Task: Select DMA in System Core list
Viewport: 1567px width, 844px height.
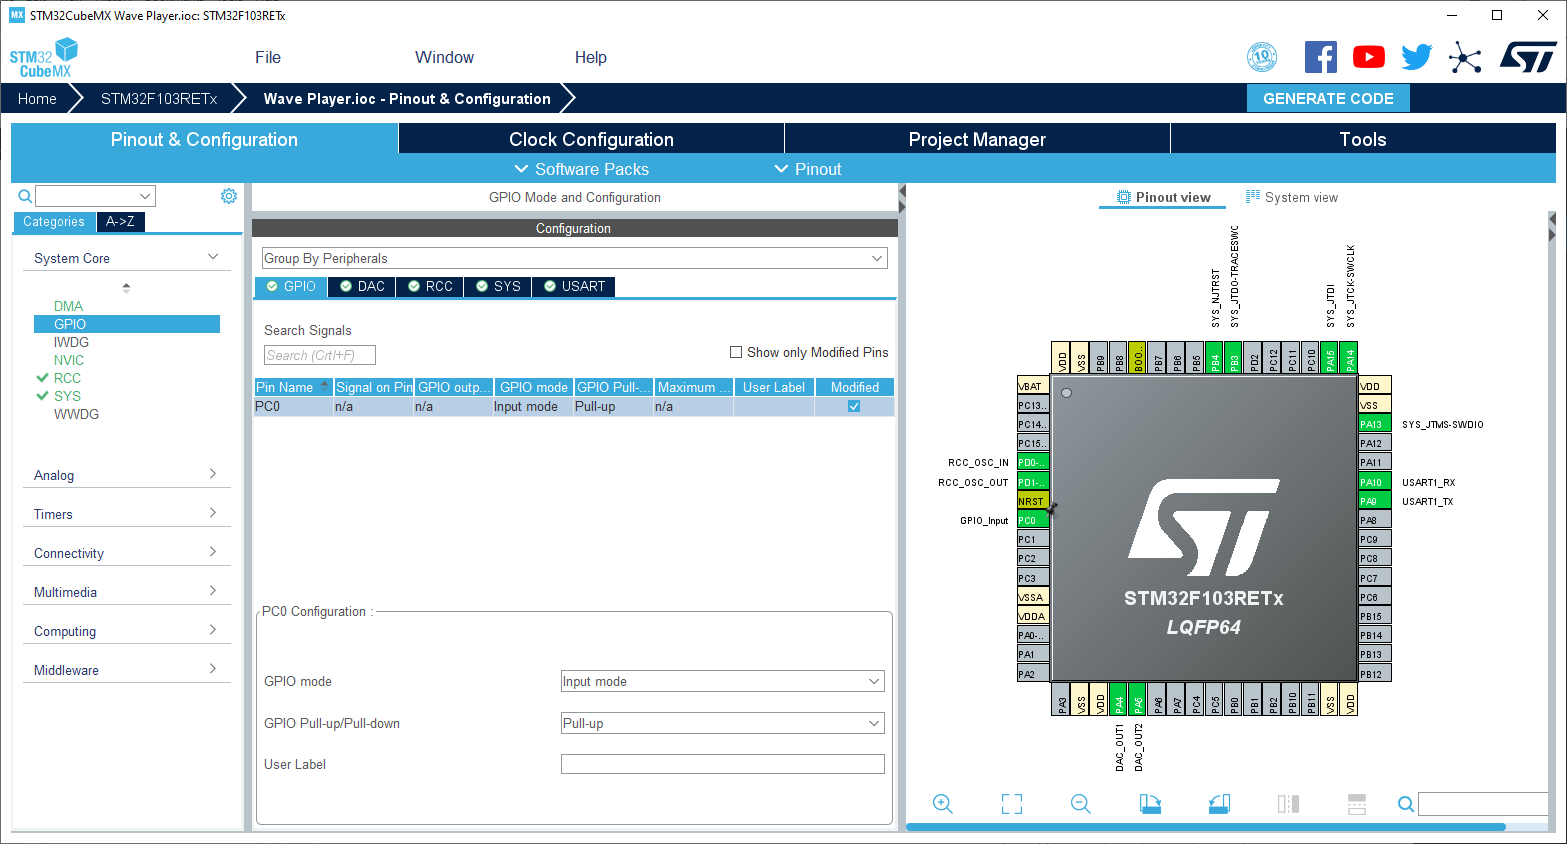Action: pyautogui.click(x=68, y=306)
